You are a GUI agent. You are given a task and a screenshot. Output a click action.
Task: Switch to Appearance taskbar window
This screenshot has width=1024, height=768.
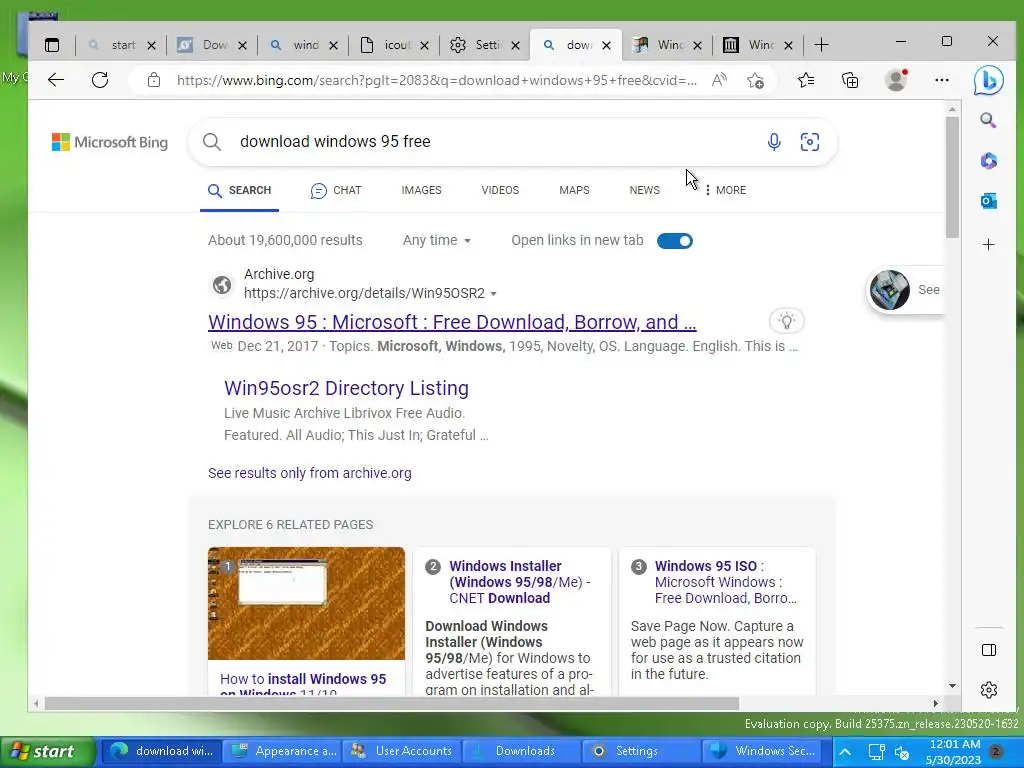[285, 751]
